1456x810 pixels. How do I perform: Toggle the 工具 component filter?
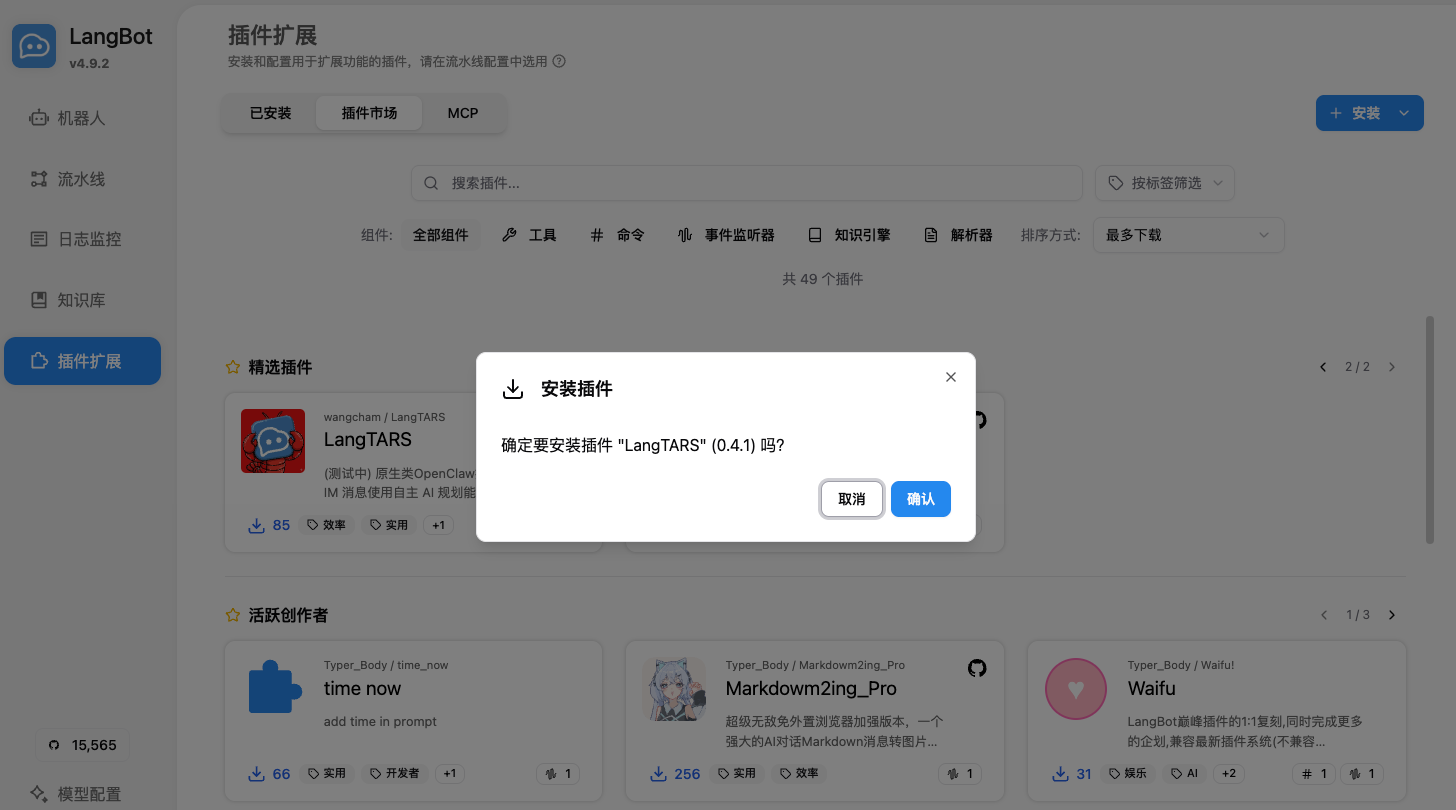pos(530,234)
